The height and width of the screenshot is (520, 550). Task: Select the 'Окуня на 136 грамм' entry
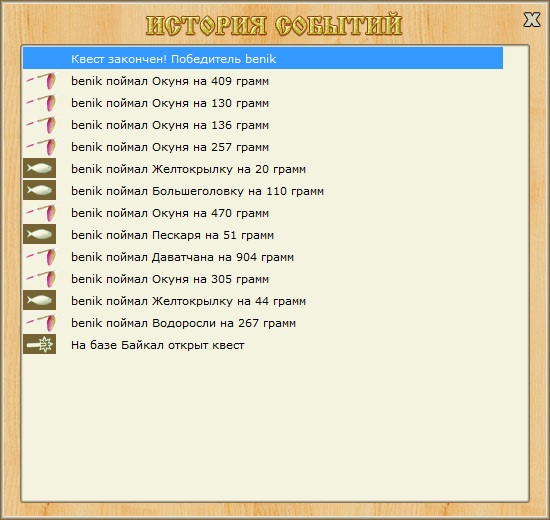pos(263,125)
